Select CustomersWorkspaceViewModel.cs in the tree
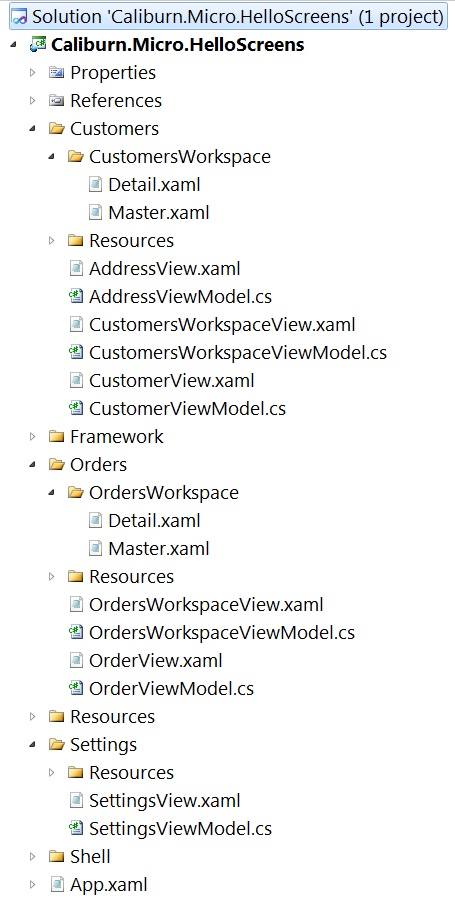Viewport: 455px width, 904px height. 238,352
